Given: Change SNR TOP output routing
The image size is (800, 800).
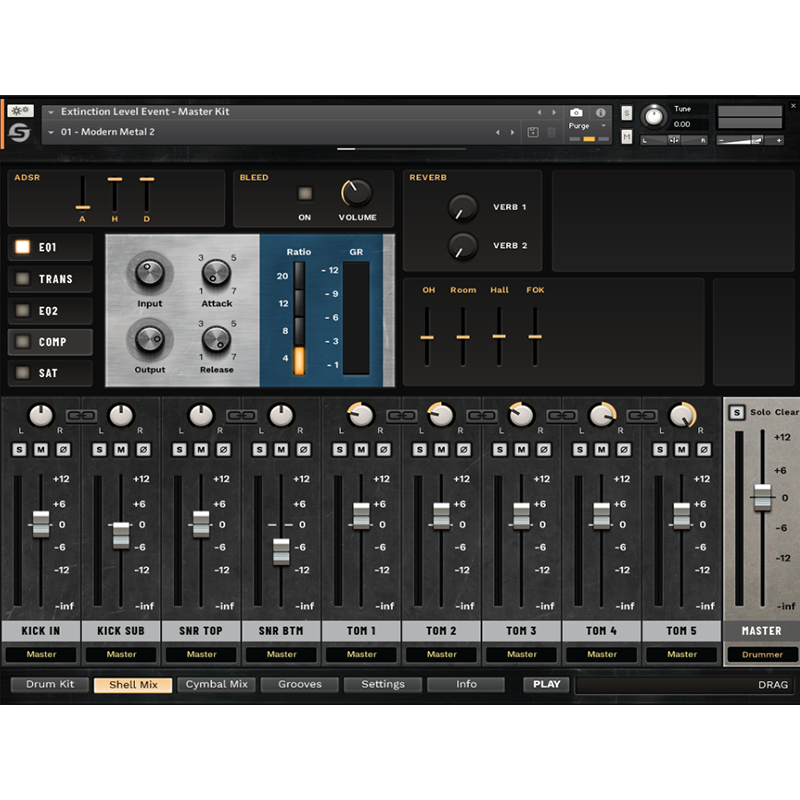Looking at the screenshot, I should click(202, 654).
